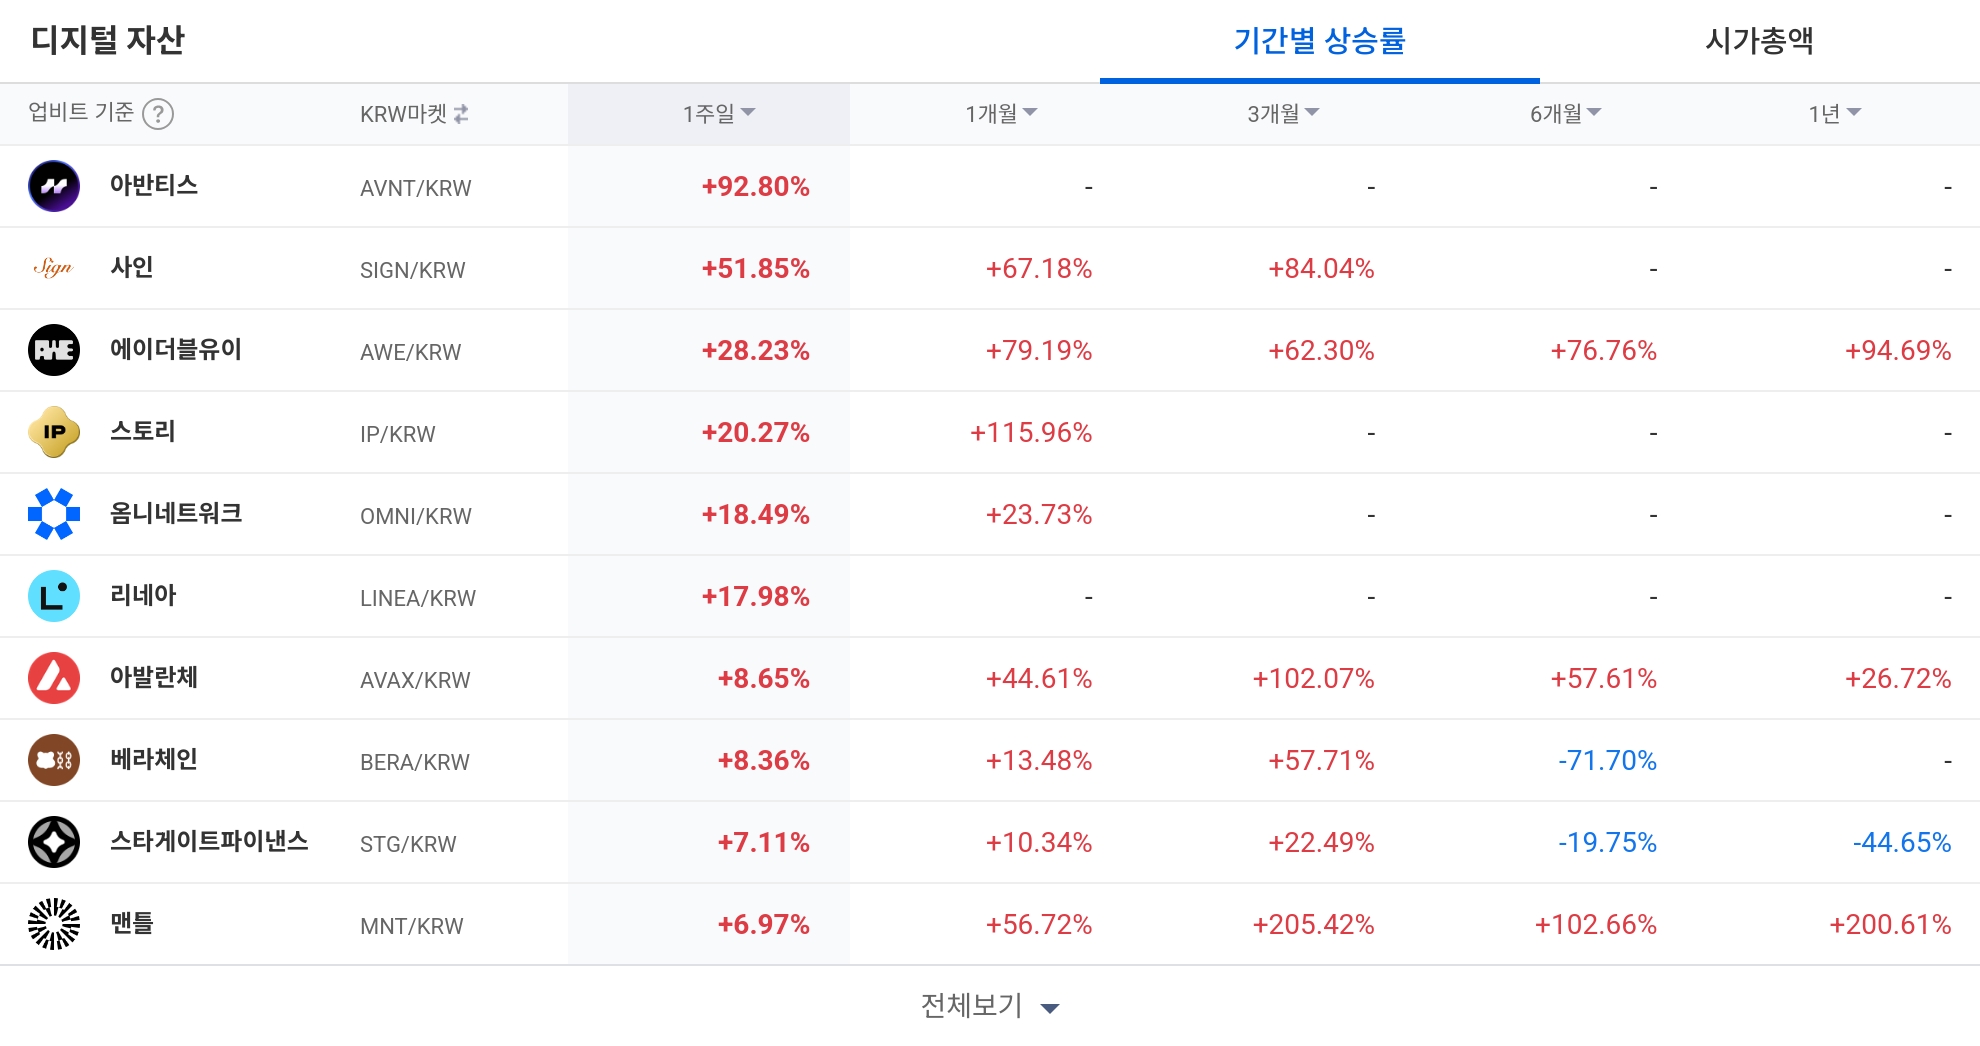The image size is (1980, 1046).
Task: Select the 옴니네트워크 blue logo icon
Action: 54,514
